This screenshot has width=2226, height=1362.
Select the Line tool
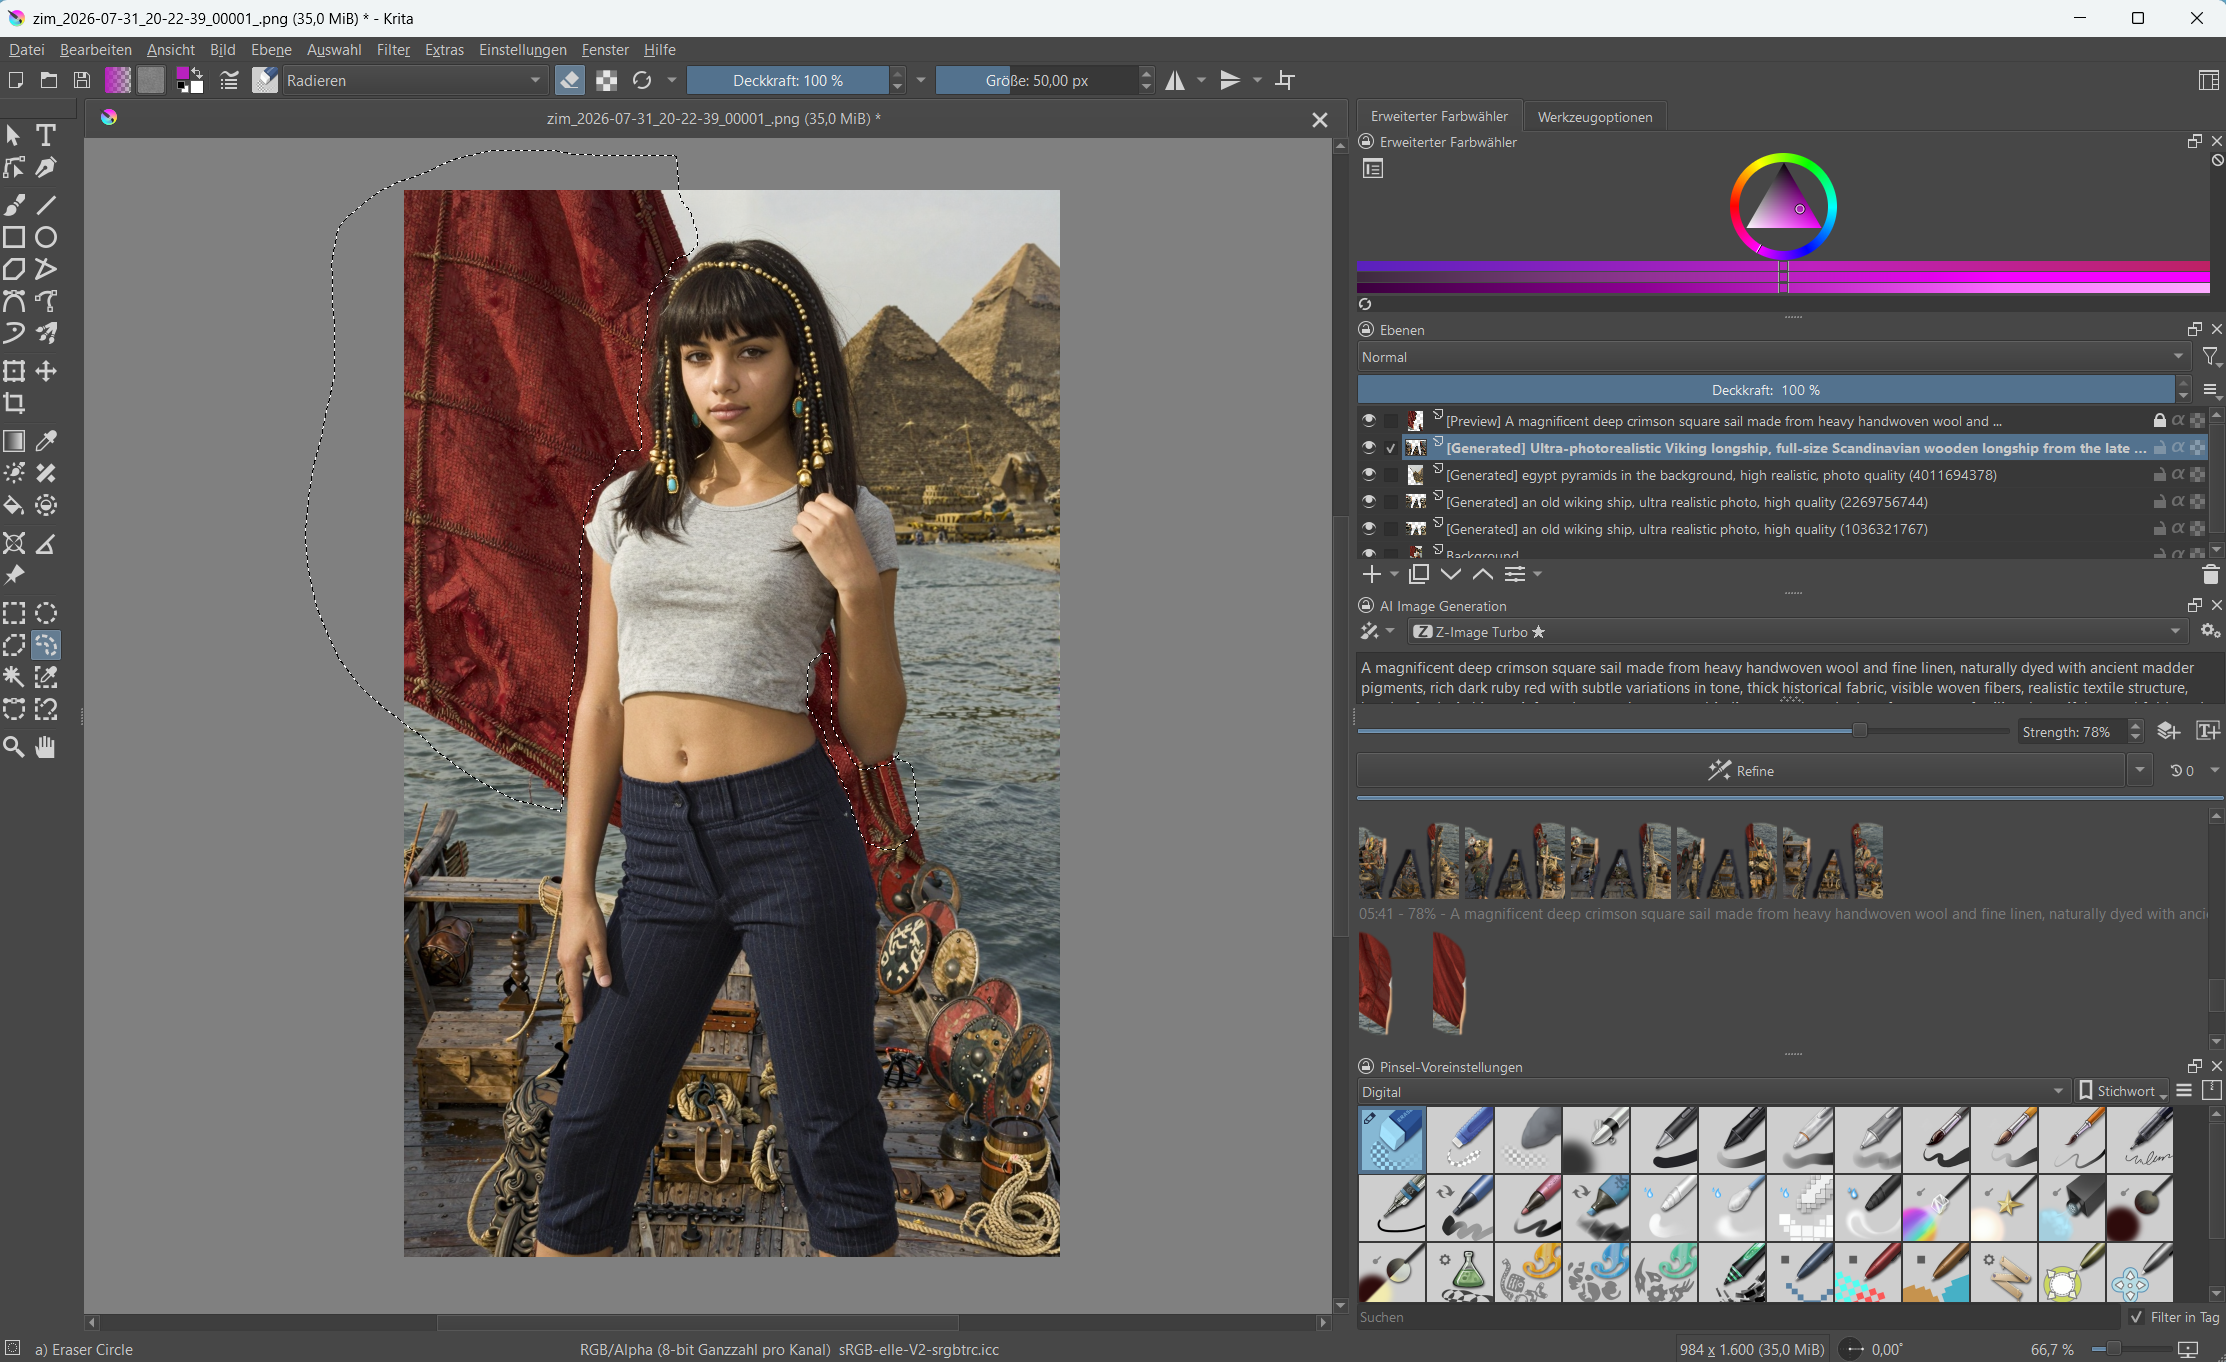click(46, 205)
